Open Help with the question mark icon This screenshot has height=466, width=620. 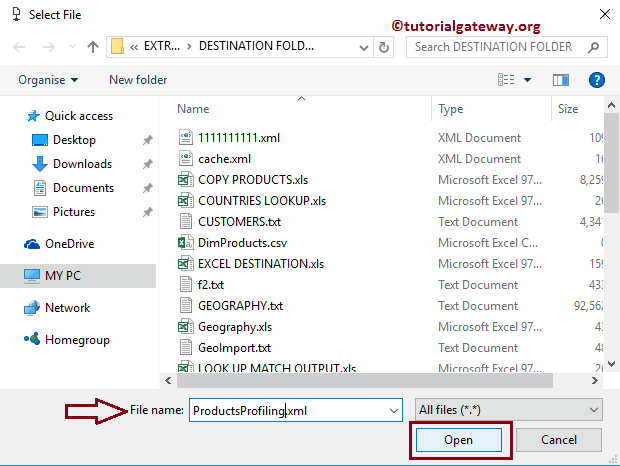click(x=596, y=80)
